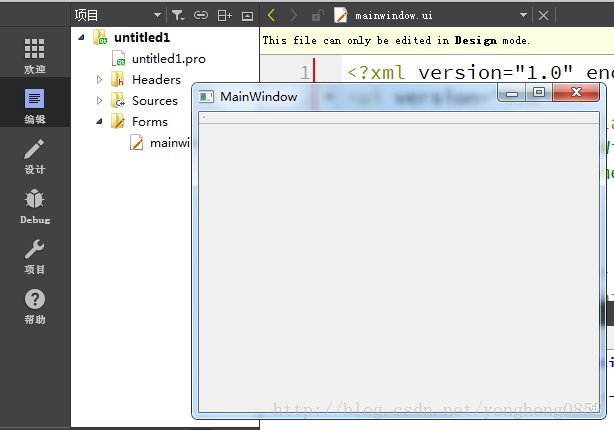
Task: Click the MainWindow toolbar strip
Action: coord(399,118)
